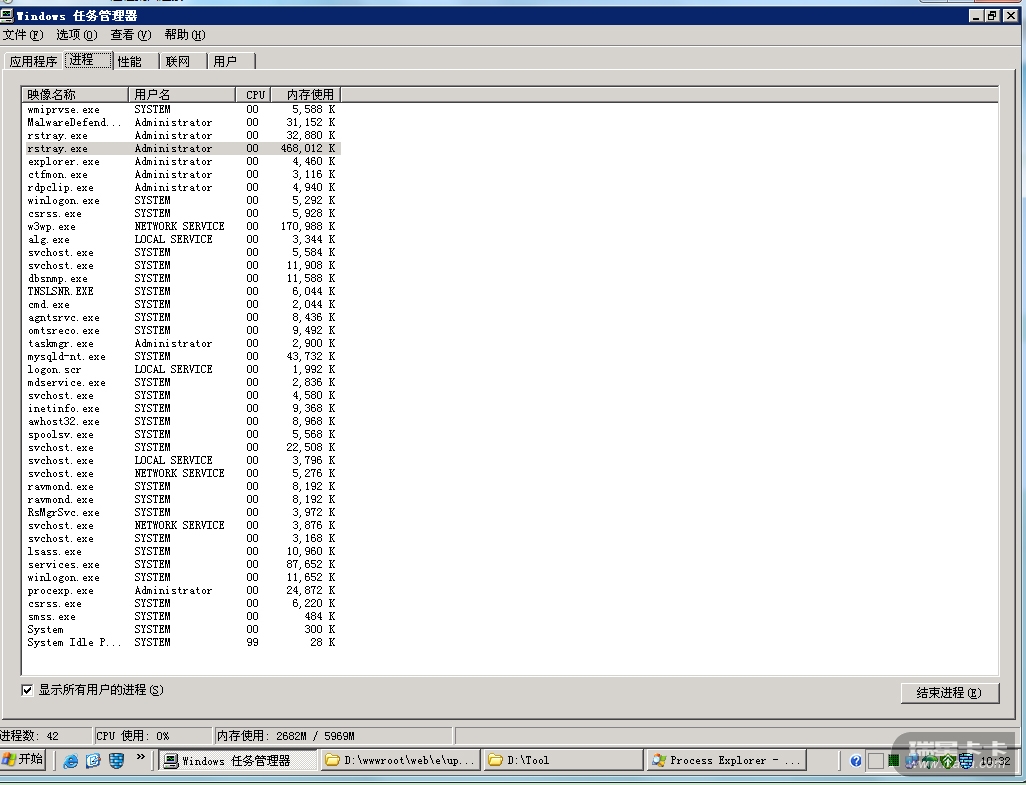
Task: Click the blue firewall shield tray icon
Action: [966, 761]
